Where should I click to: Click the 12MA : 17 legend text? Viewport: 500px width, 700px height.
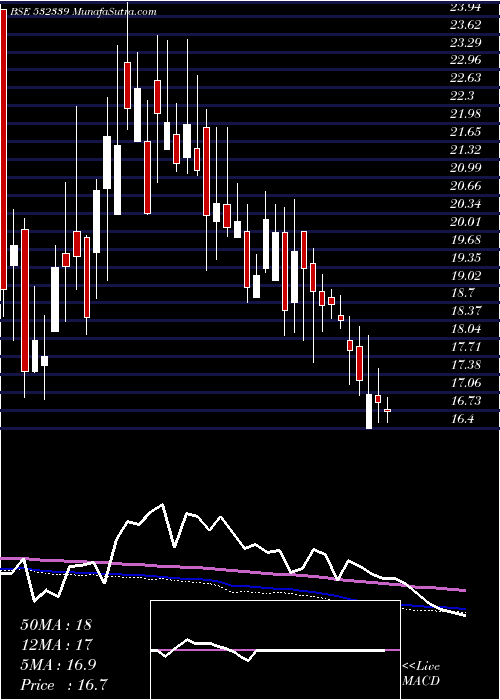point(56,645)
